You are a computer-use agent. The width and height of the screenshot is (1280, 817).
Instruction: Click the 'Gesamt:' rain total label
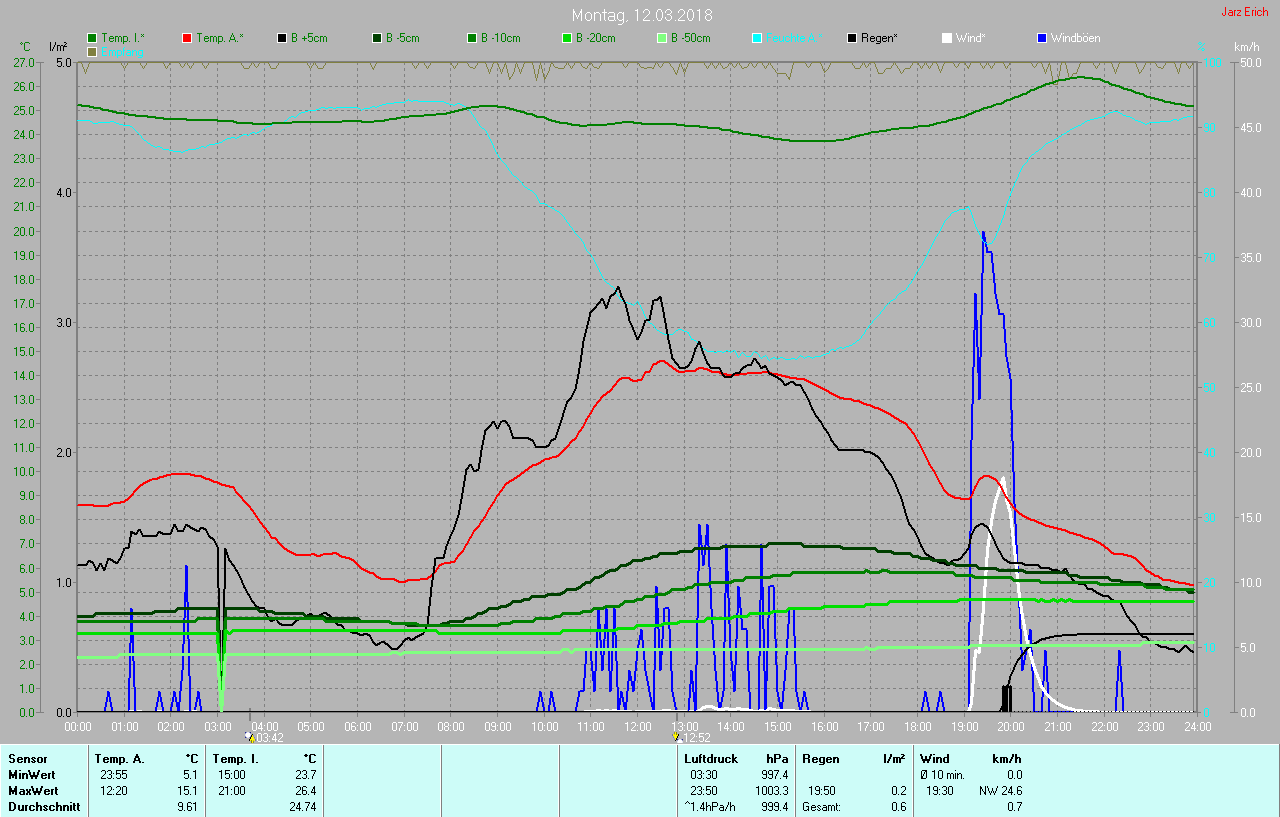point(821,807)
